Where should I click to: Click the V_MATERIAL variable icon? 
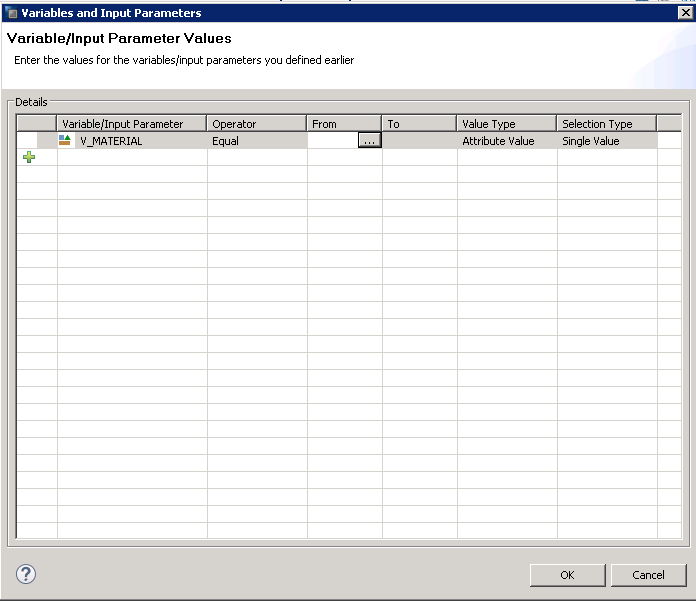point(65,141)
